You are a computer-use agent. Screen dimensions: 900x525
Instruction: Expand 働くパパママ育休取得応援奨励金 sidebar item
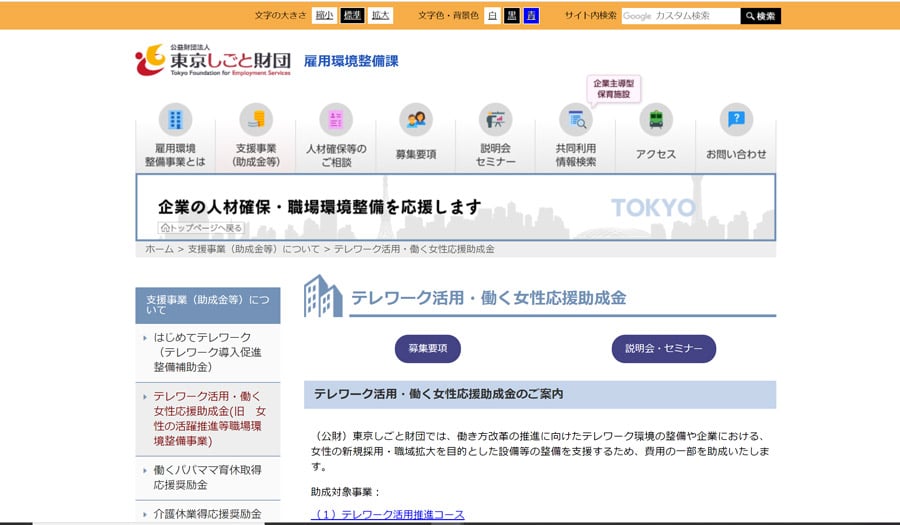(207, 477)
